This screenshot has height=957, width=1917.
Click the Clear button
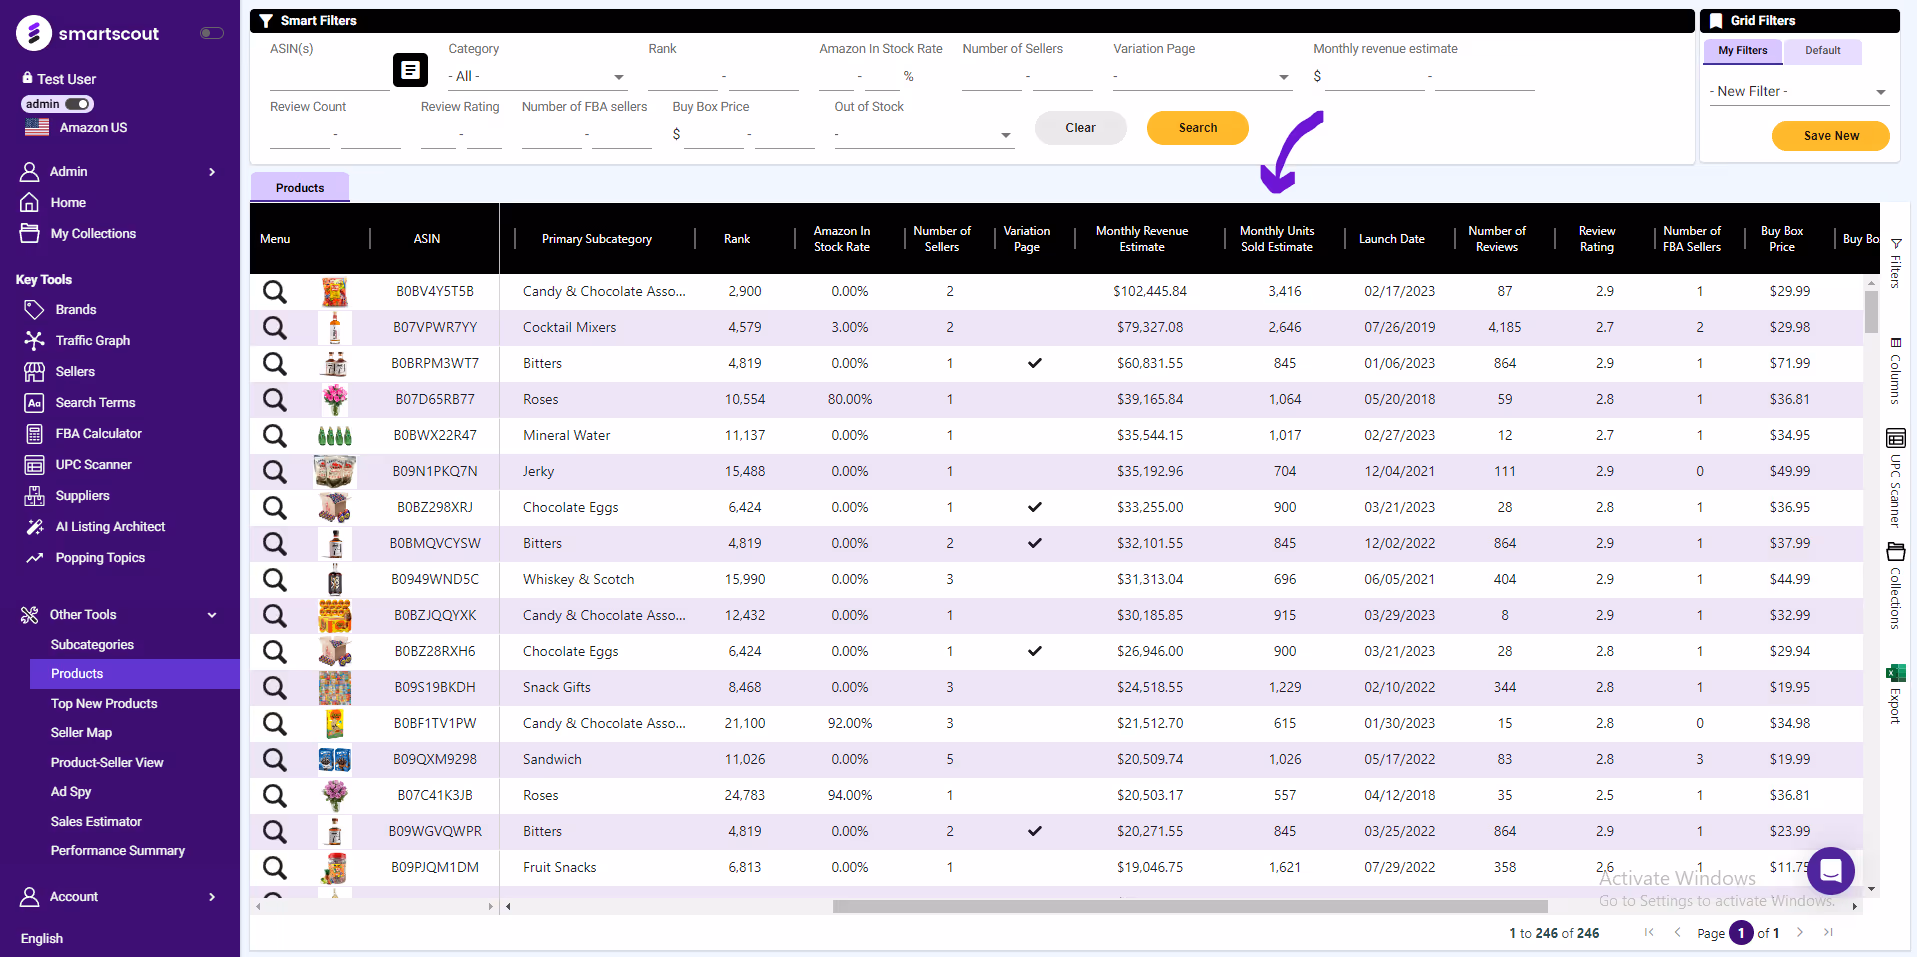1081,128
